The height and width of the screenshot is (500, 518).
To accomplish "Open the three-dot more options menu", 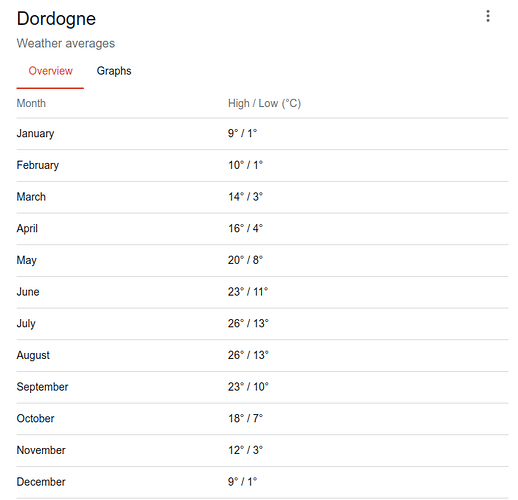I will 488,16.
